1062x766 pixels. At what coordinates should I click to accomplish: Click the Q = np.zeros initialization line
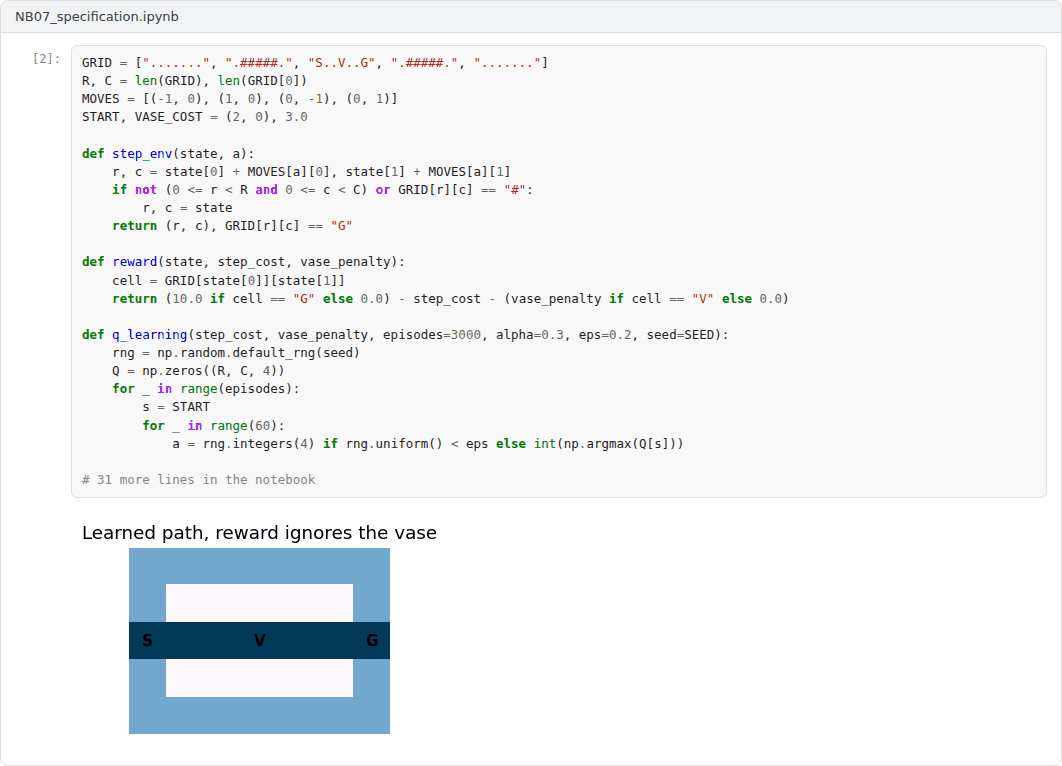[x=198, y=370]
